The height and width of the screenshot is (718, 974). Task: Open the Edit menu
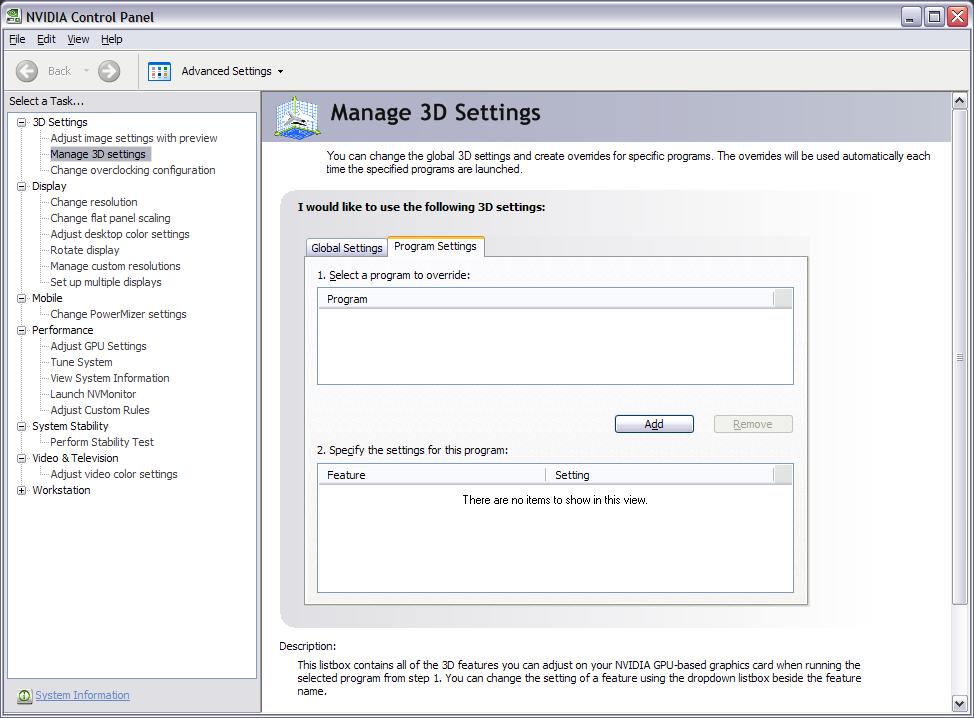click(x=46, y=39)
